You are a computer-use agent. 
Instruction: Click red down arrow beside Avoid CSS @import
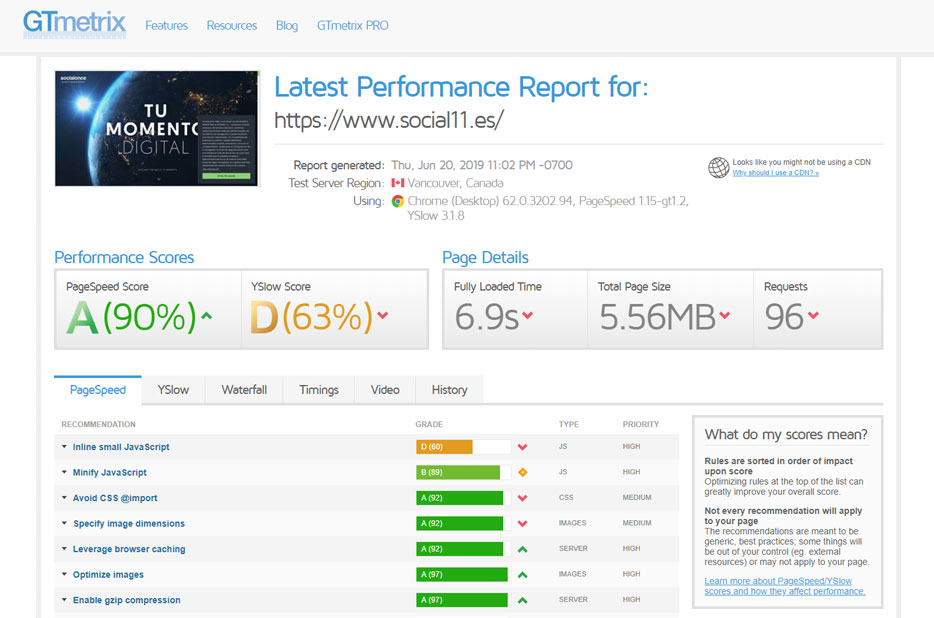[522, 498]
